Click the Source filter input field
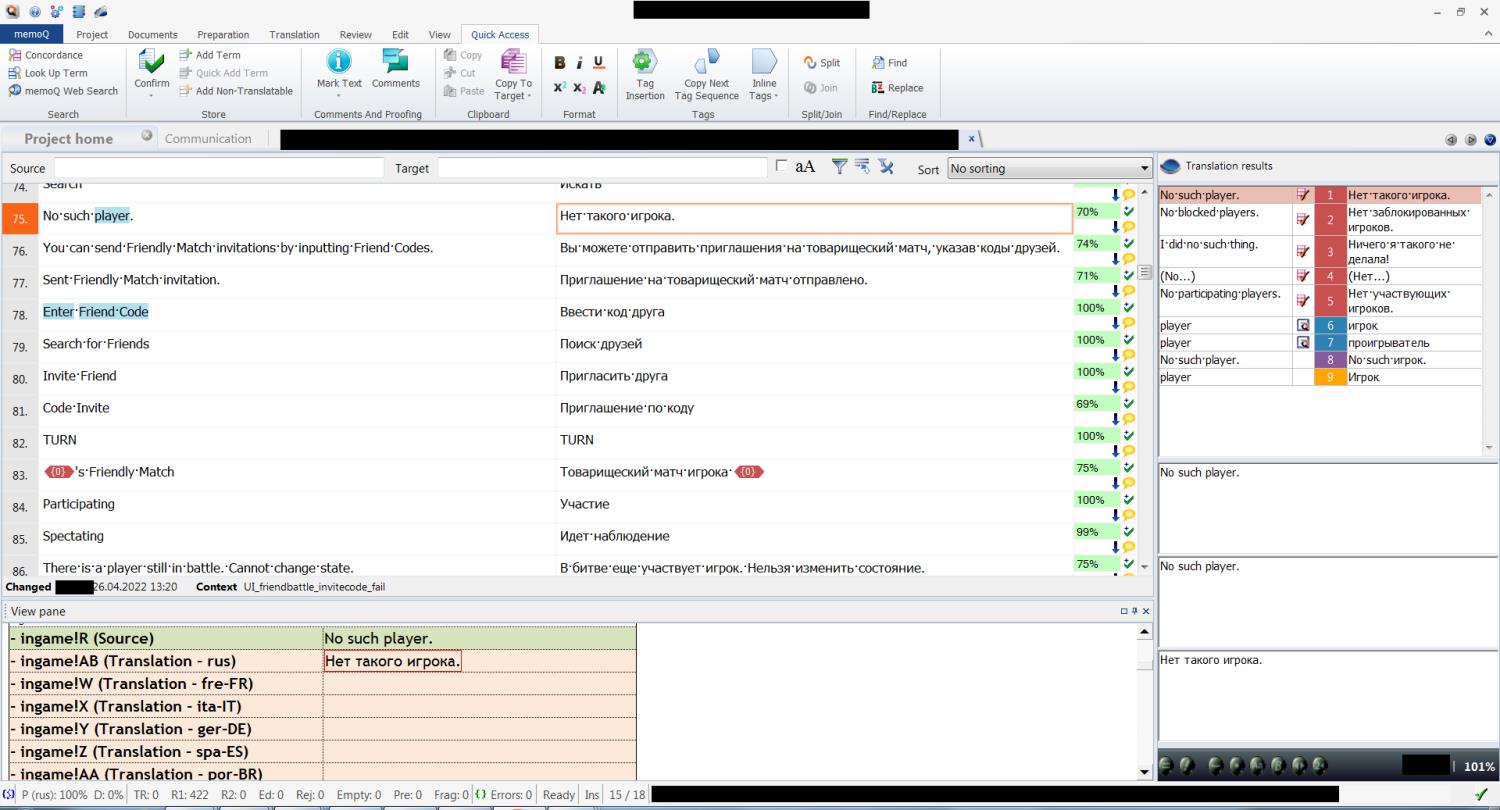The height and width of the screenshot is (810, 1500). (218, 168)
